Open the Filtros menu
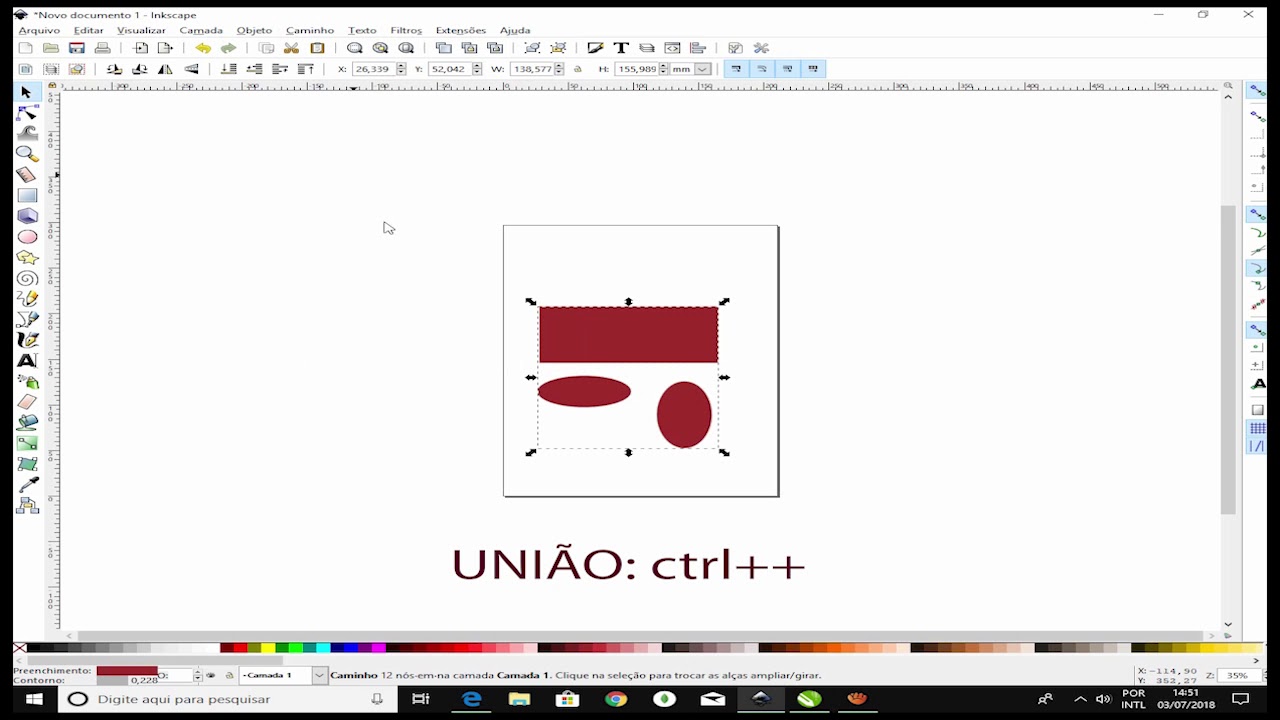Viewport: 1280px width, 720px height. [406, 30]
